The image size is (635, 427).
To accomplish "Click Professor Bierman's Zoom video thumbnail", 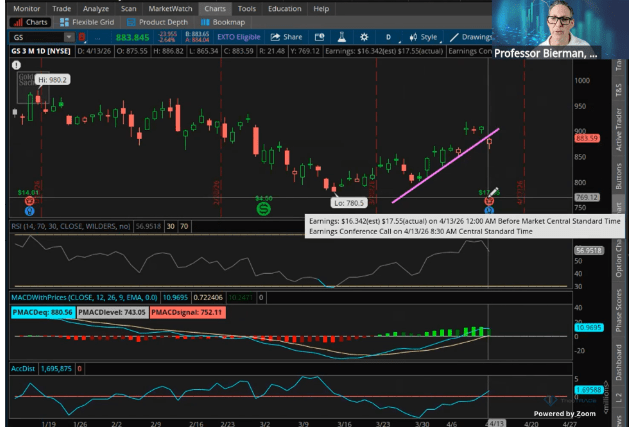I will click(560, 30).
